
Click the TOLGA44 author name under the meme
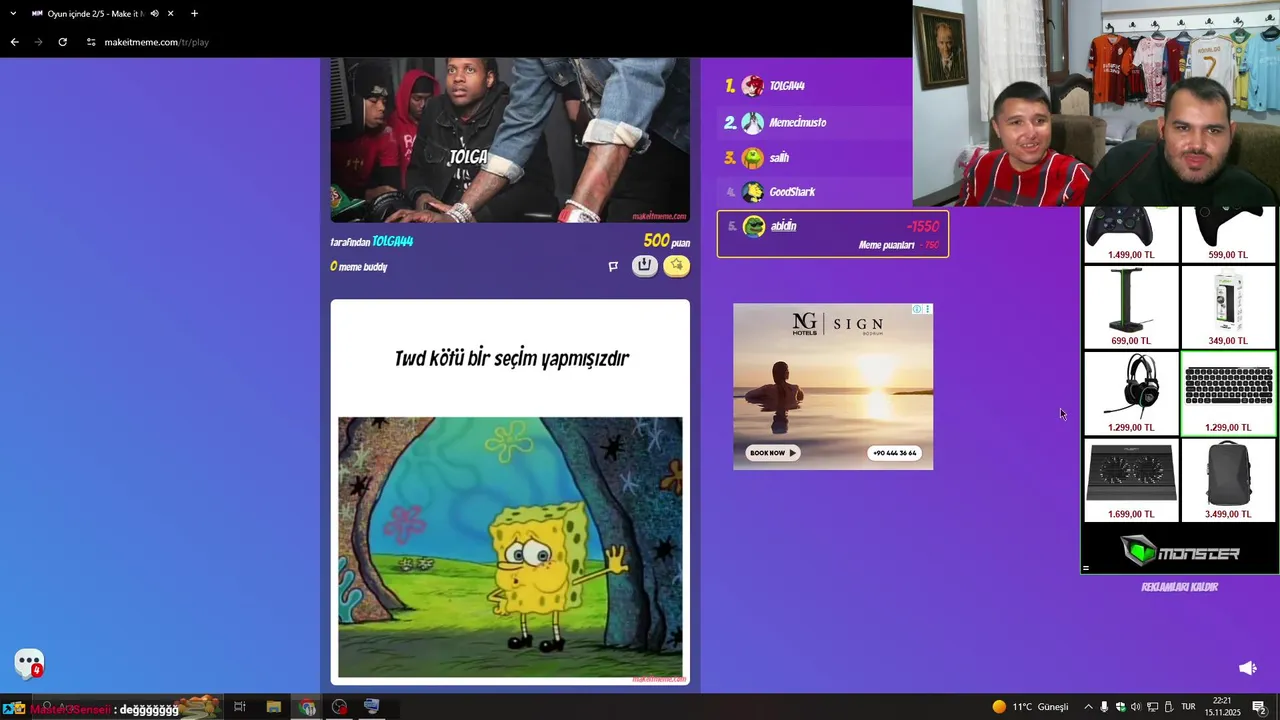[x=392, y=242]
